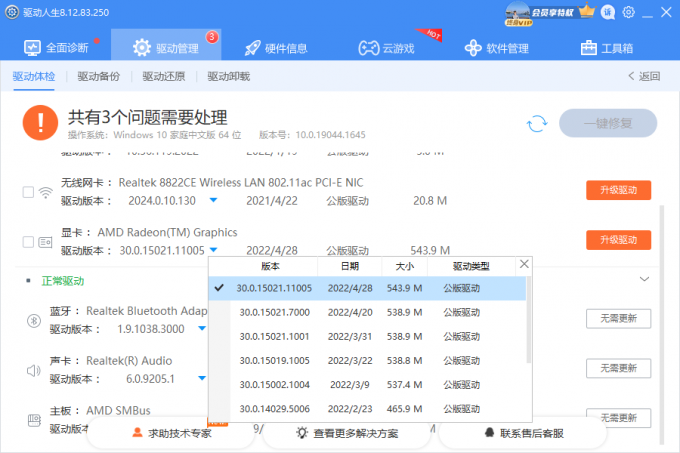
Task: Click the main driver list scrollbar
Action: click(x=662, y=325)
